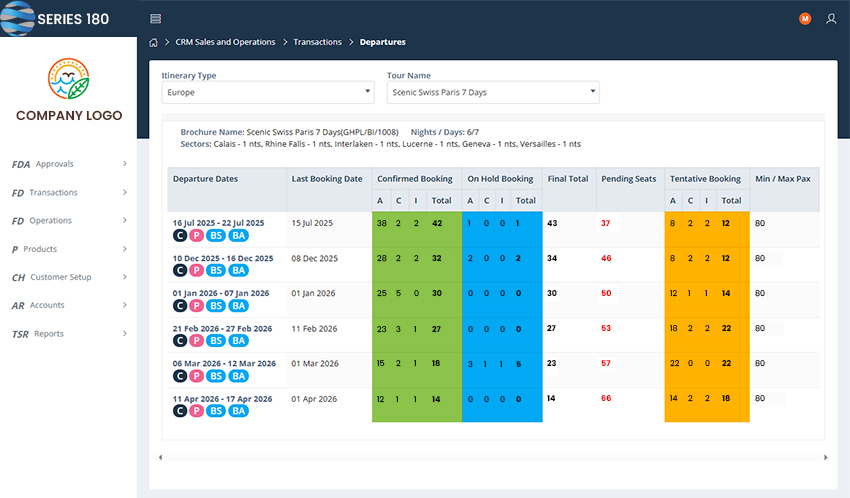
Task: Click the BS badge for 06 Mar 2026 departure
Action: [x=215, y=376]
